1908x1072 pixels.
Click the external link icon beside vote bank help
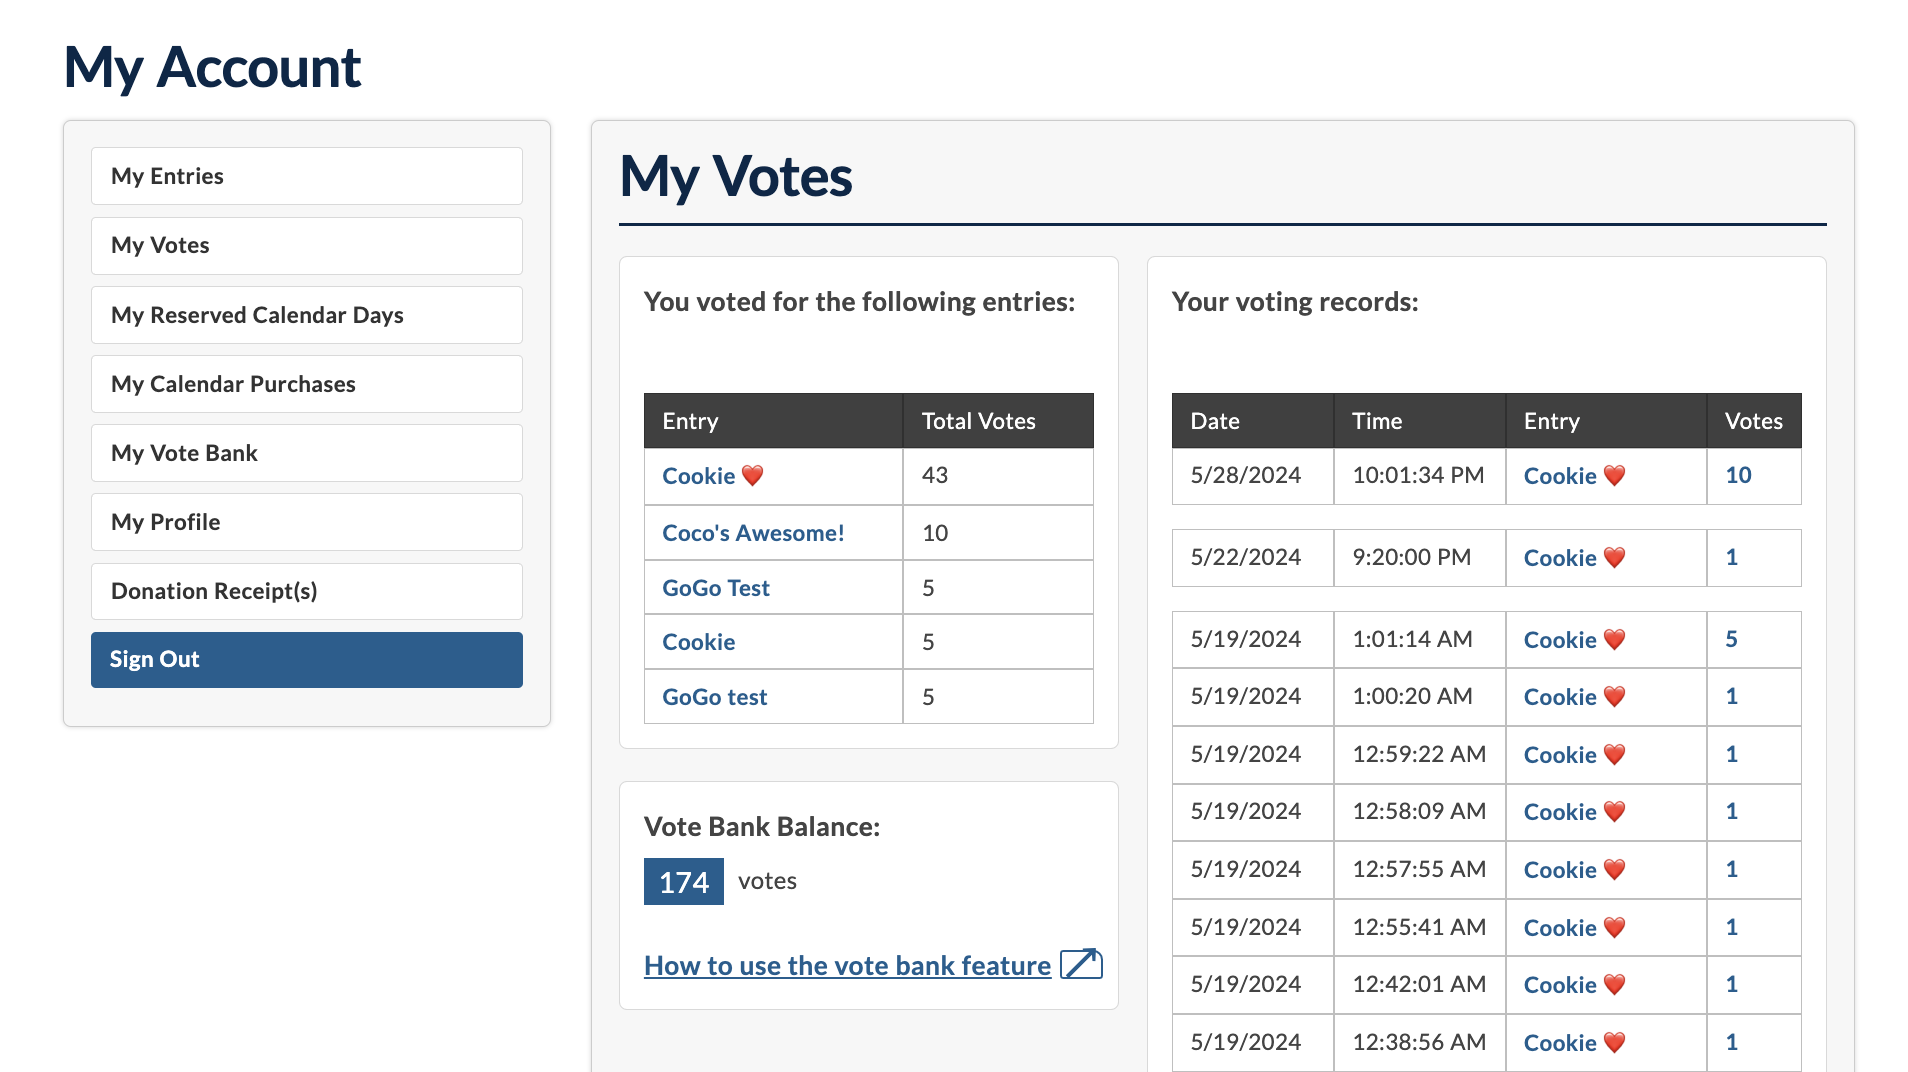click(x=1080, y=964)
